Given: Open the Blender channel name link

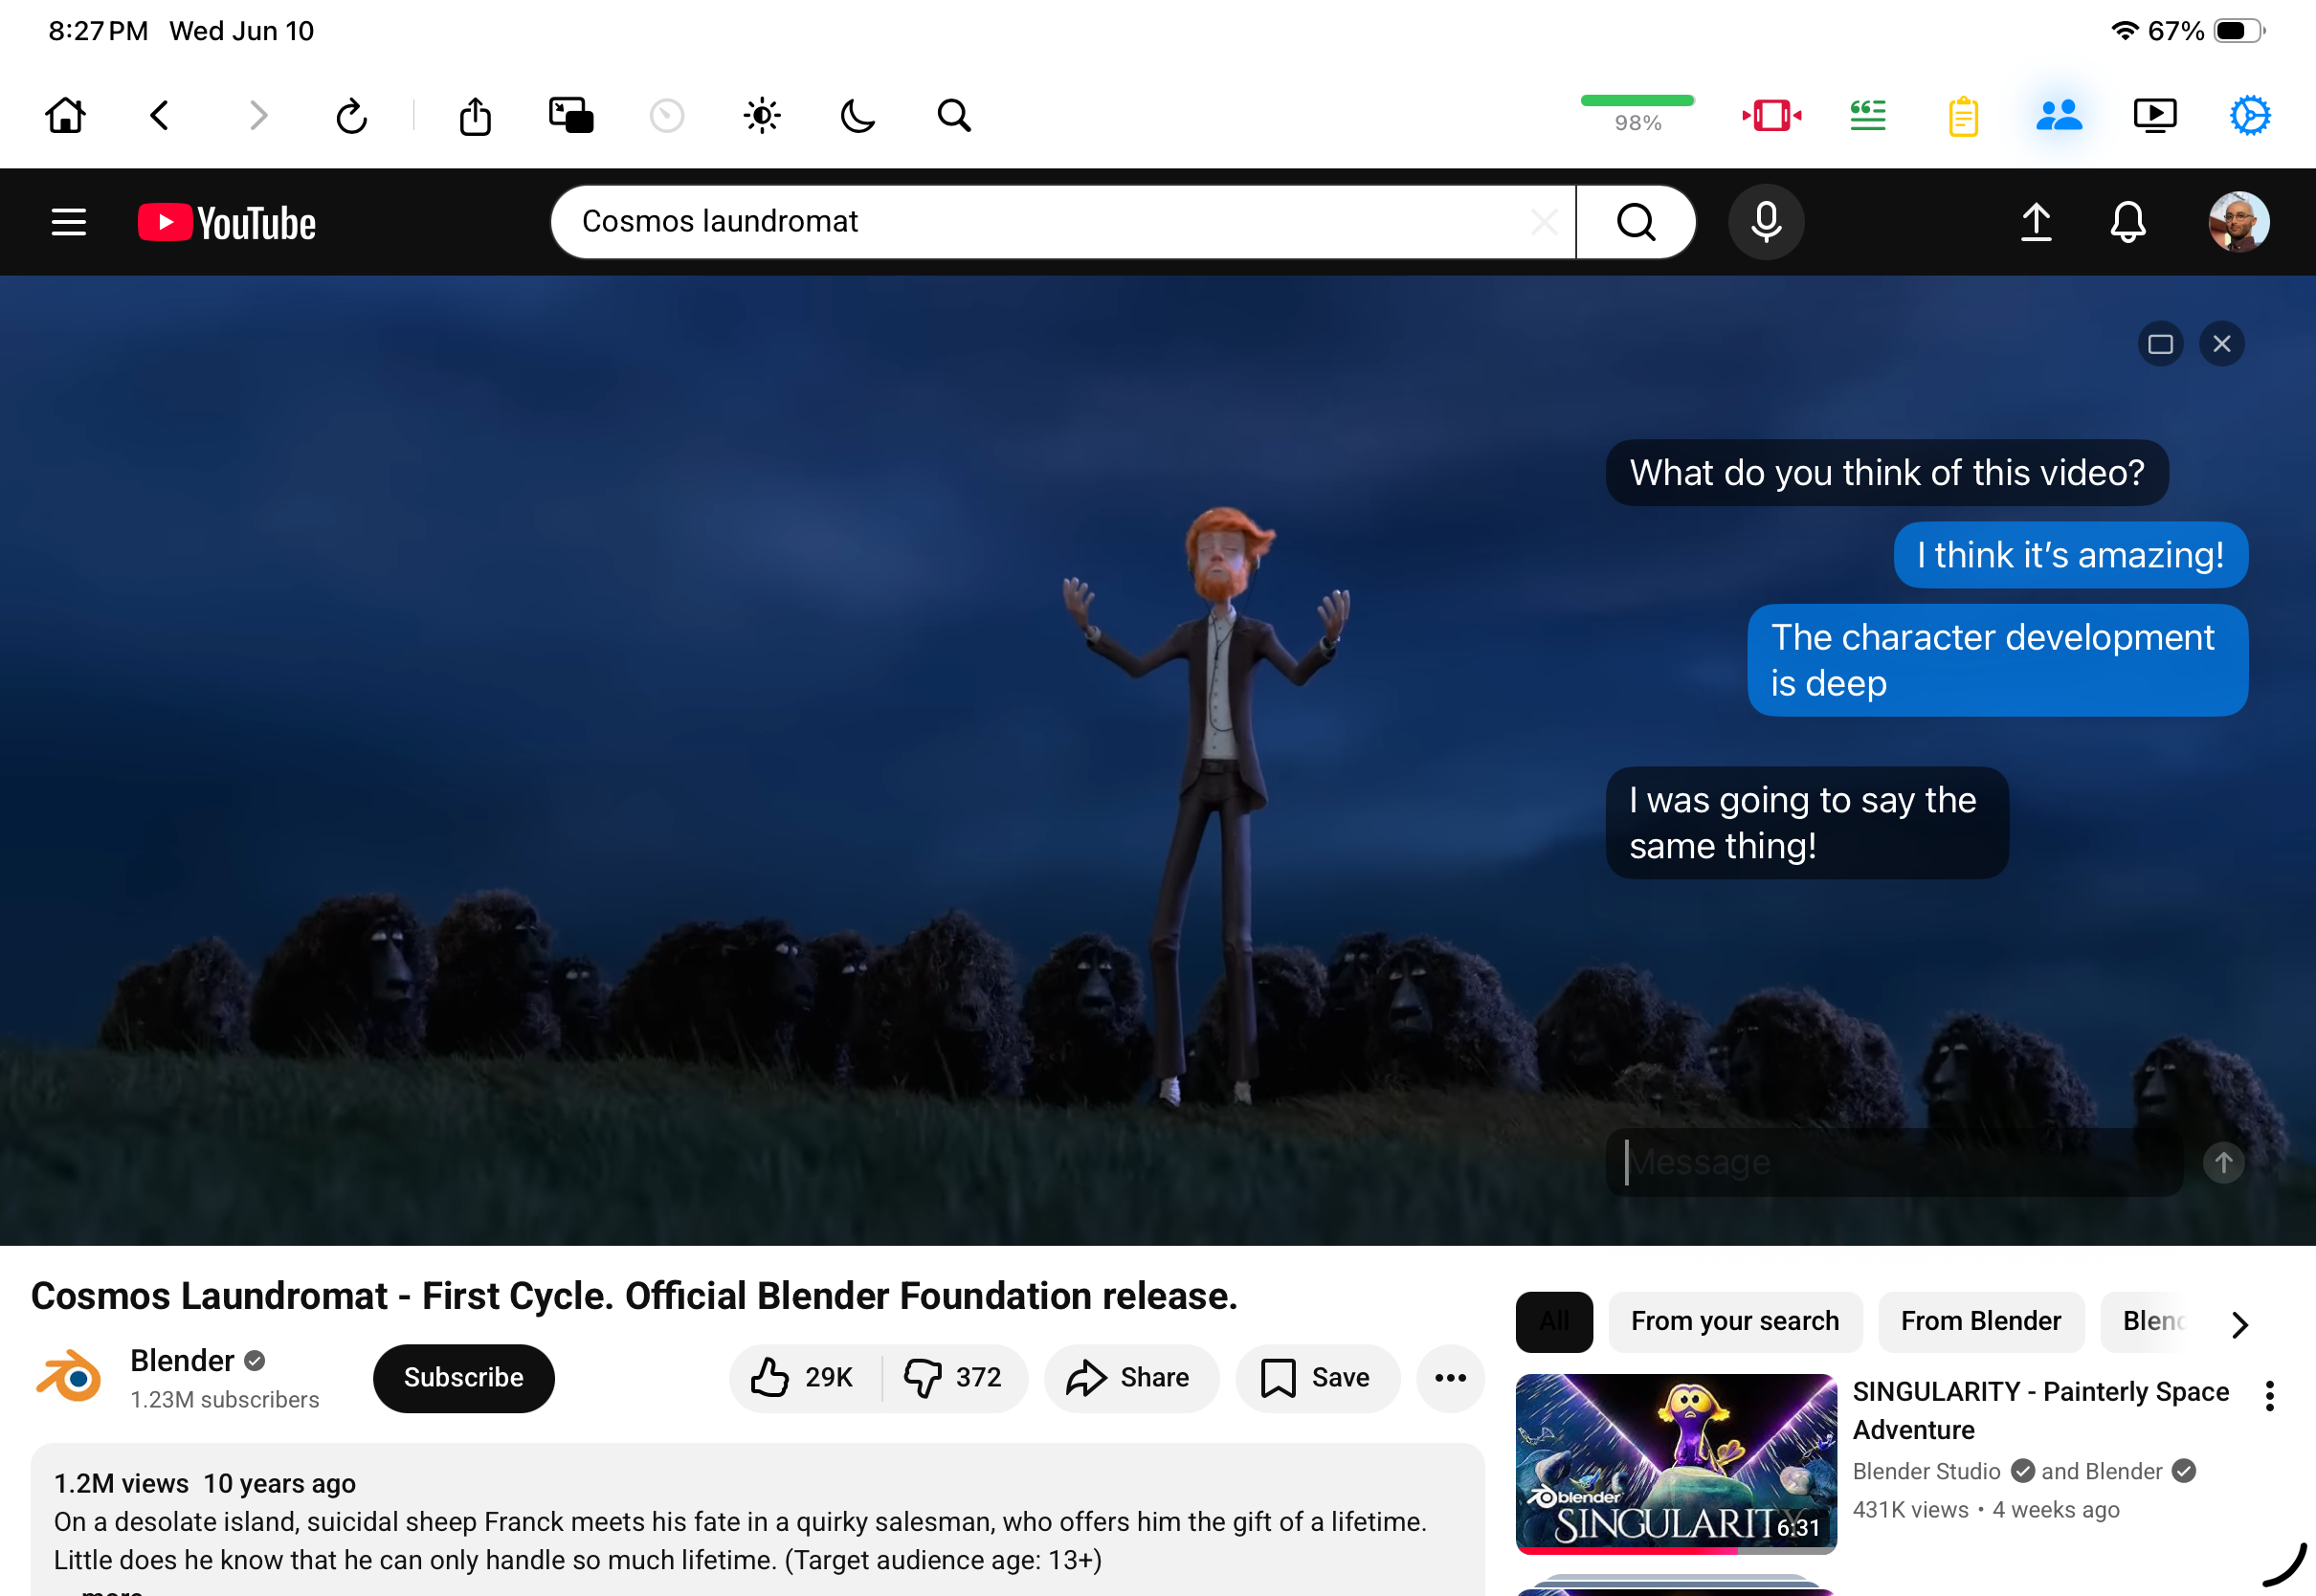Looking at the screenshot, I should point(182,1360).
